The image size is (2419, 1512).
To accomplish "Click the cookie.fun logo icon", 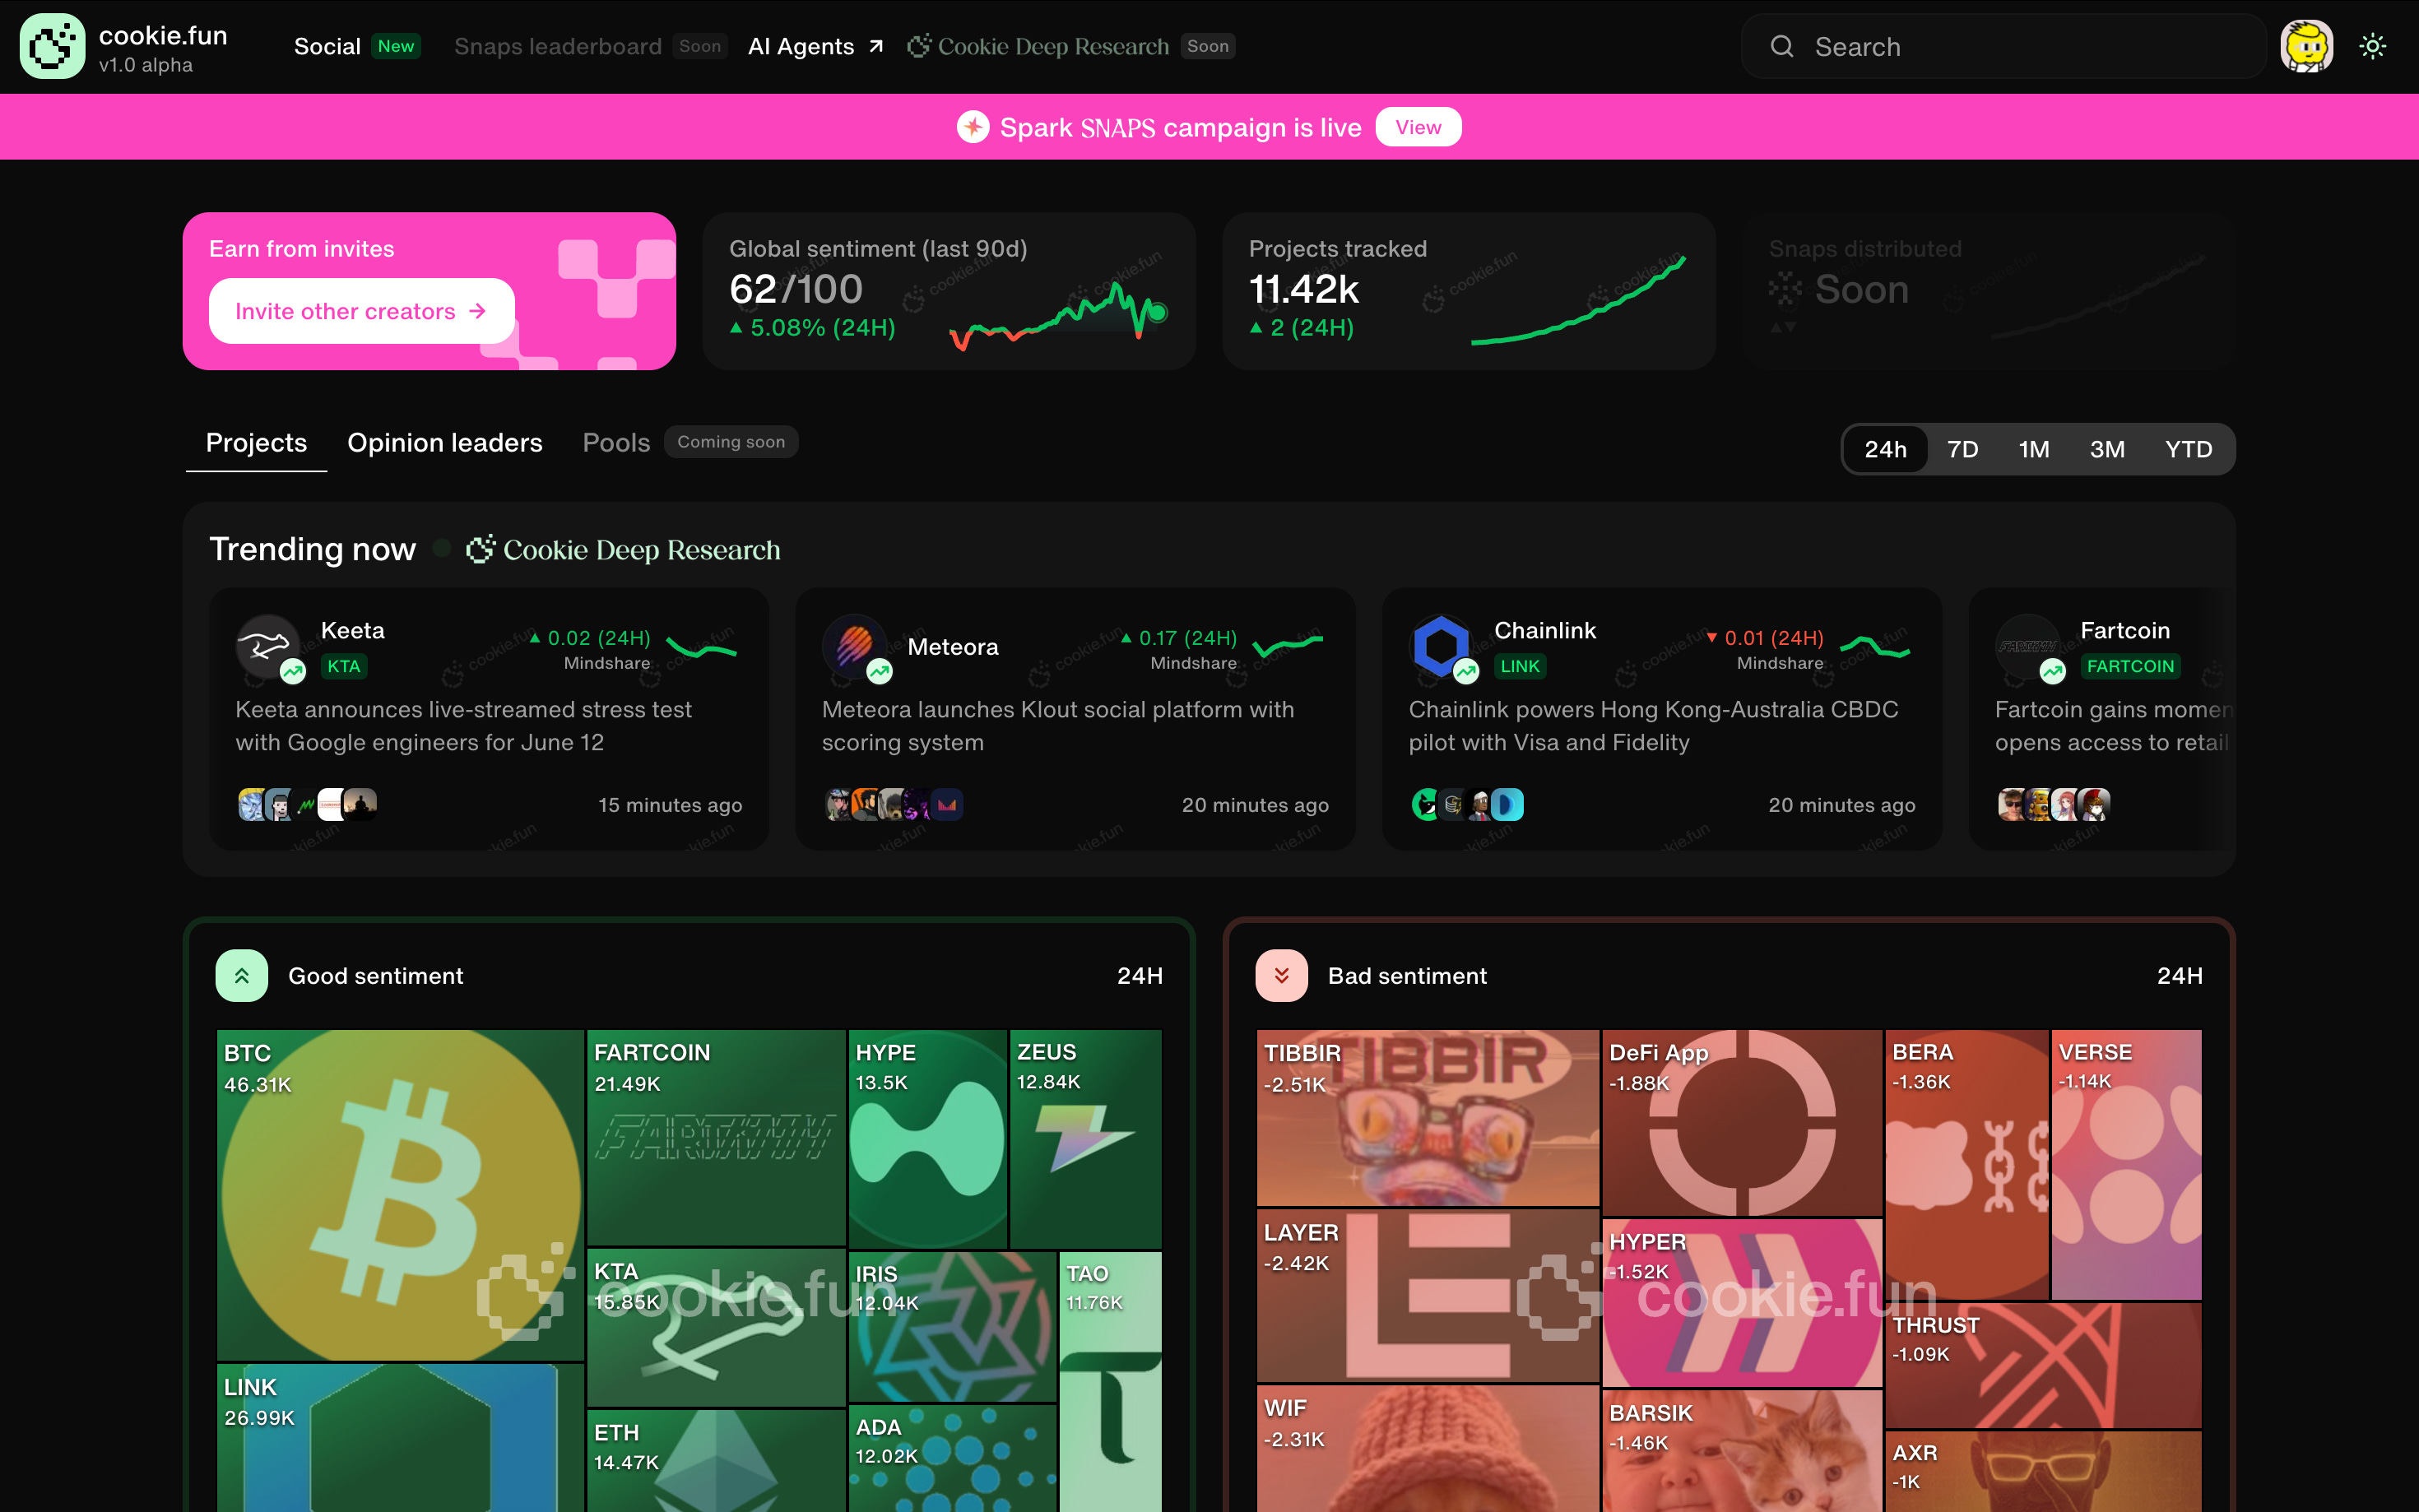I will pyautogui.click(x=52, y=46).
